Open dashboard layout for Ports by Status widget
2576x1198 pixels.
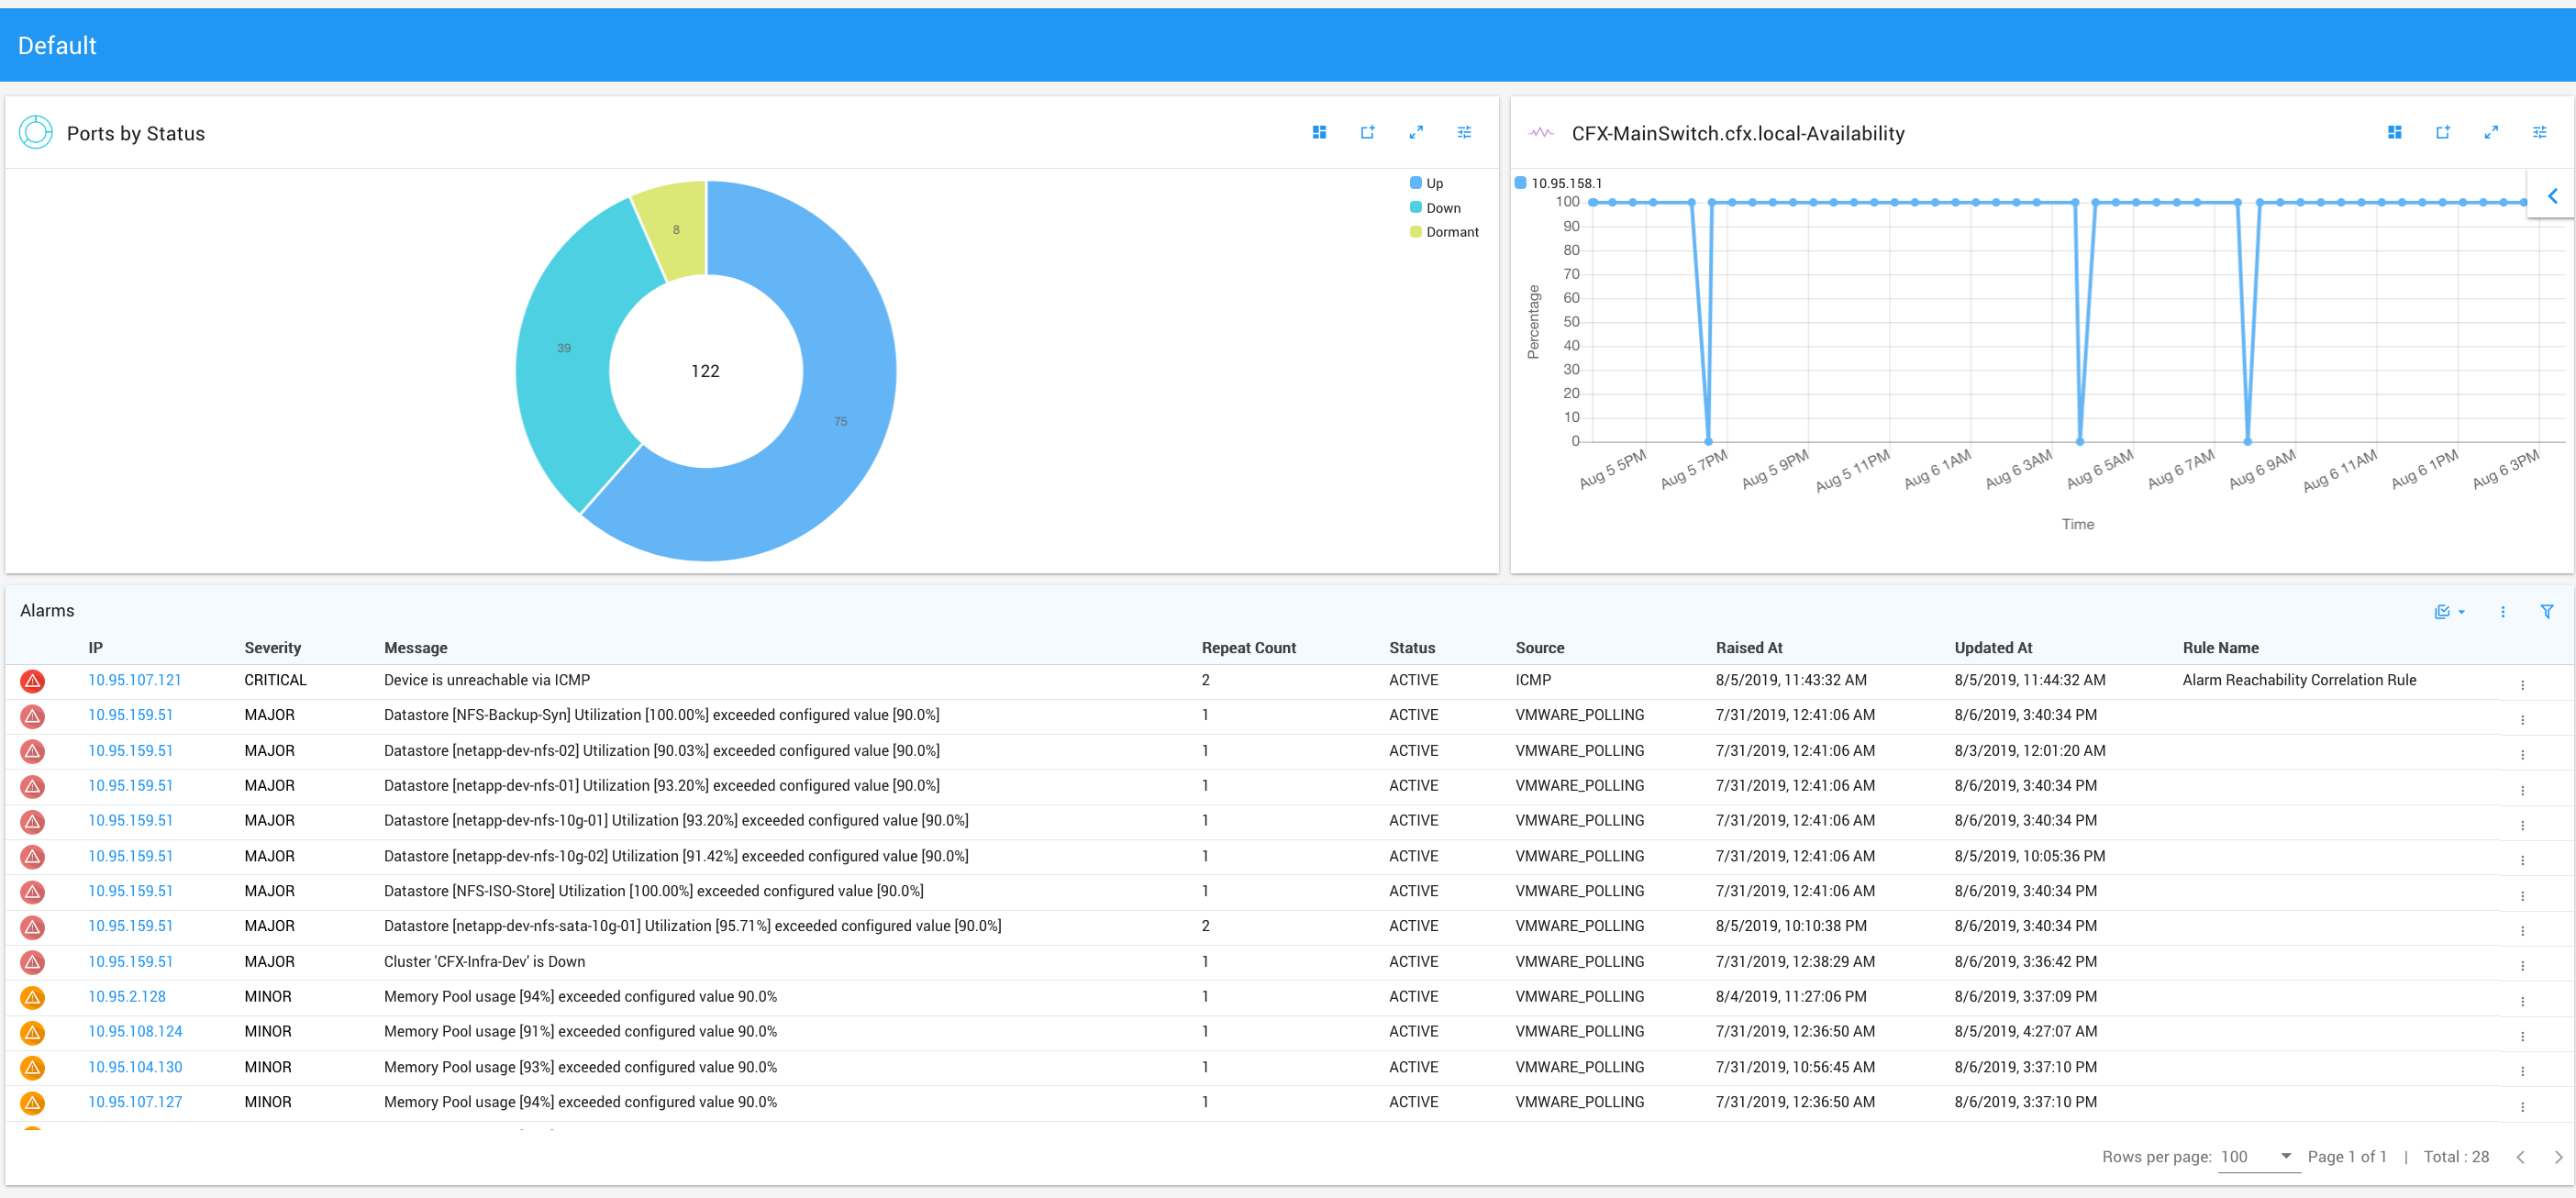pyautogui.click(x=1319, y=132)
